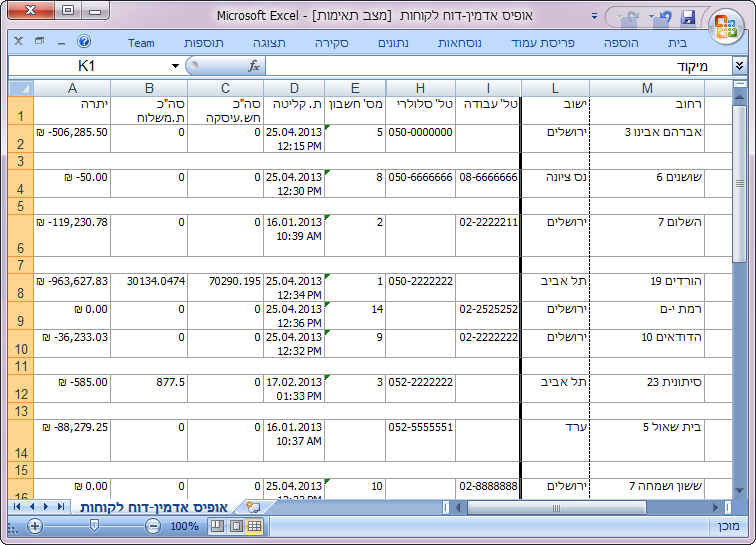Screen dimensions: 756x545
Task: Open Customize Quick Access Toolbar dropdown
Action: coord(595,19)
